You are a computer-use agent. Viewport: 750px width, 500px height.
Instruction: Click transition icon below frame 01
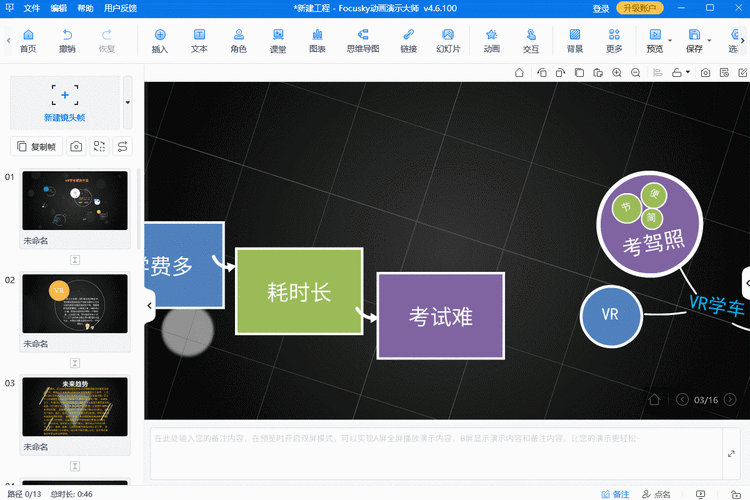coord(75,260)
